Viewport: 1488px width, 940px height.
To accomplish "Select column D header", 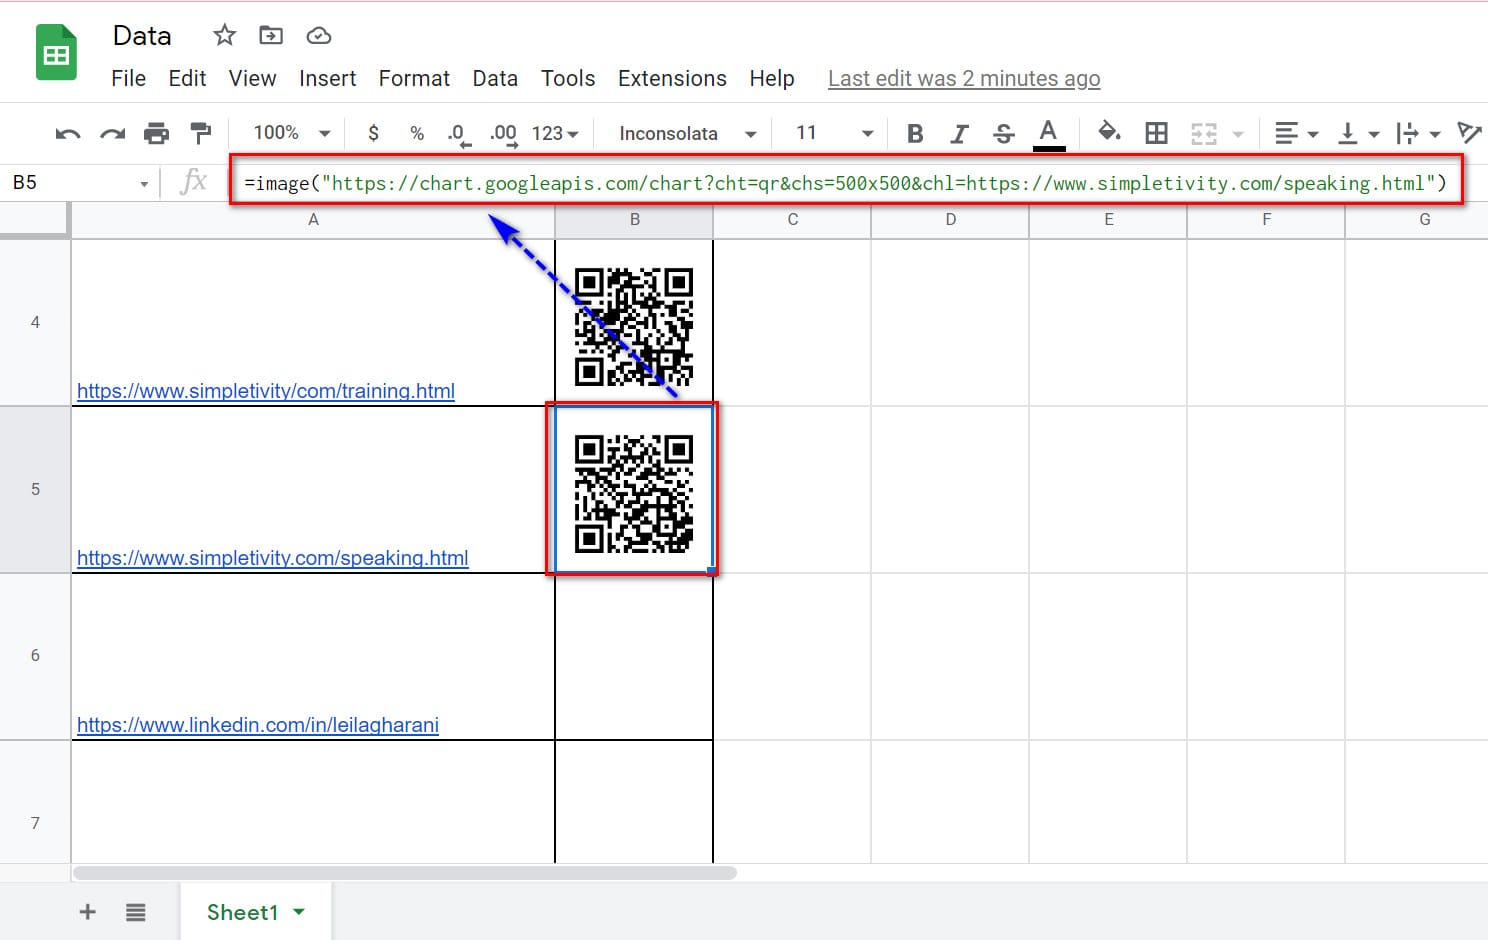I will (x=950, y=220).
